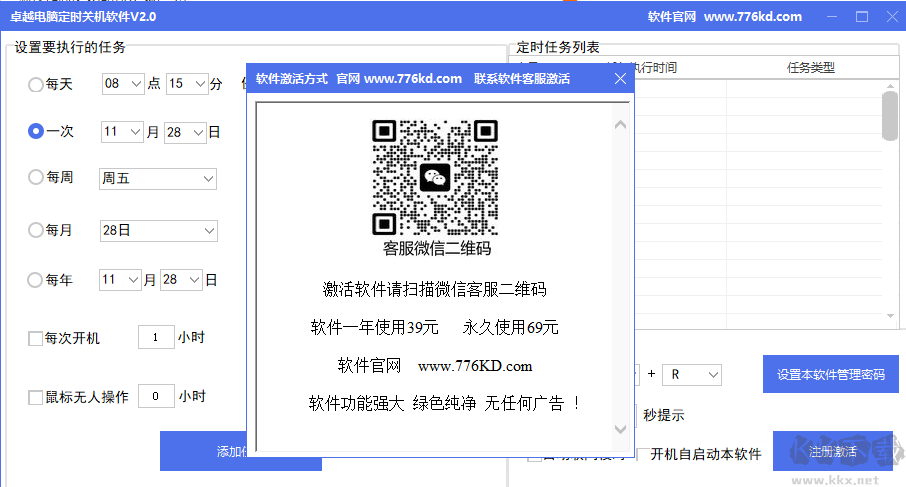Click the www.776KD.com text in dialog

point(475,366)
